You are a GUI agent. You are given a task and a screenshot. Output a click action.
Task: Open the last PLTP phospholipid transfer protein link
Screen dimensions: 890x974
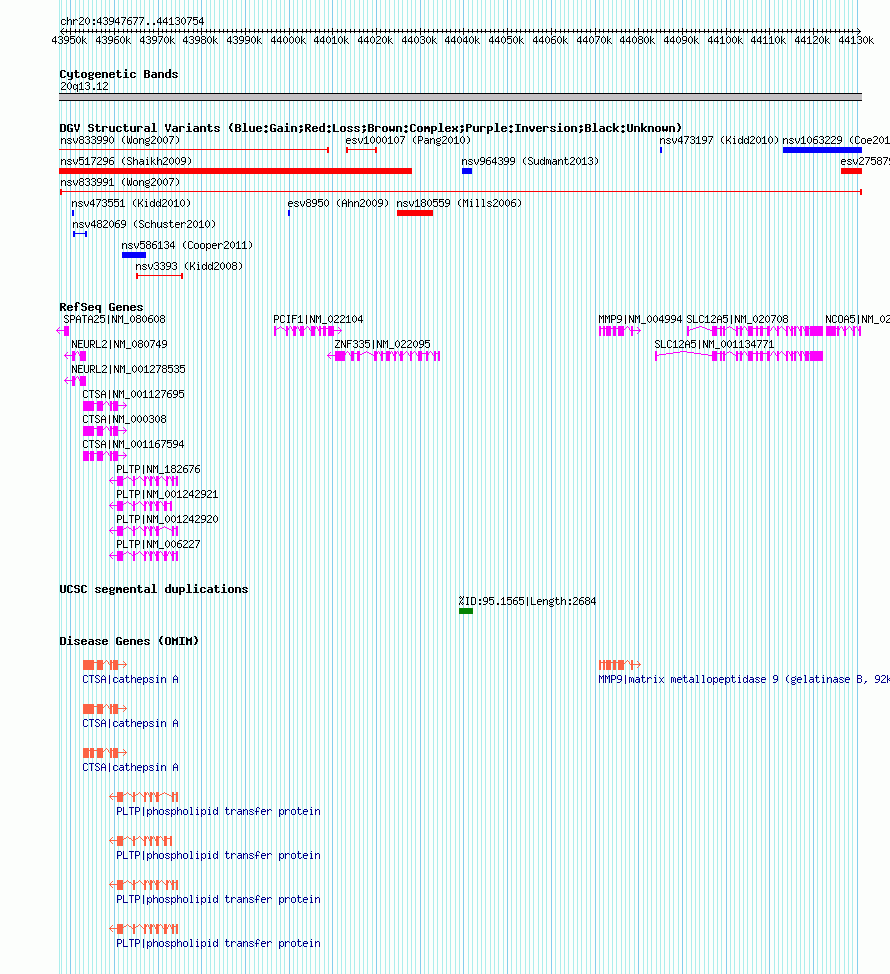pos(218,943)
